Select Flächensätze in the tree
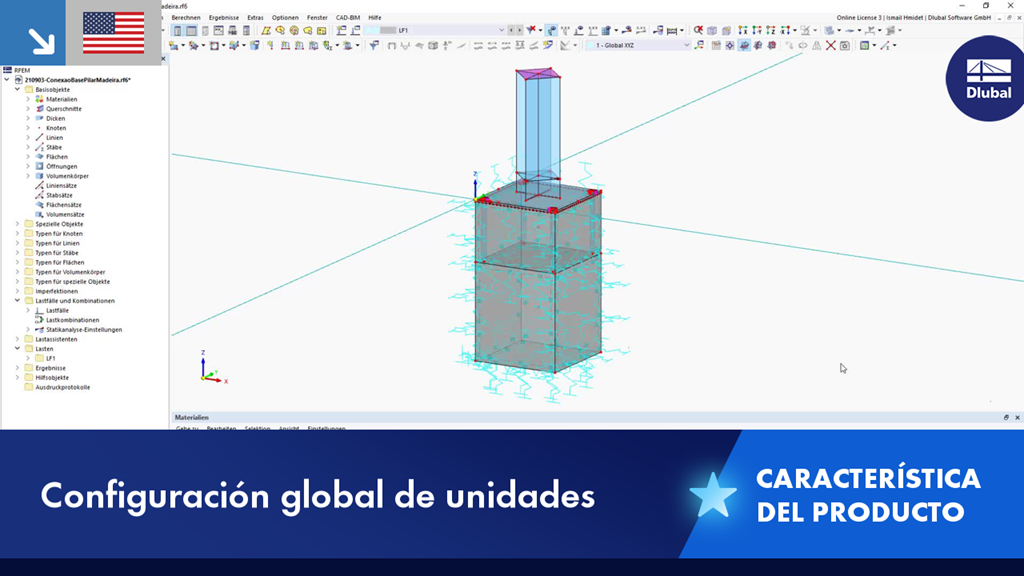Image resolution: width=1024 pixels, height=576 pixels. pyautogui.click(x=63, y=204)
